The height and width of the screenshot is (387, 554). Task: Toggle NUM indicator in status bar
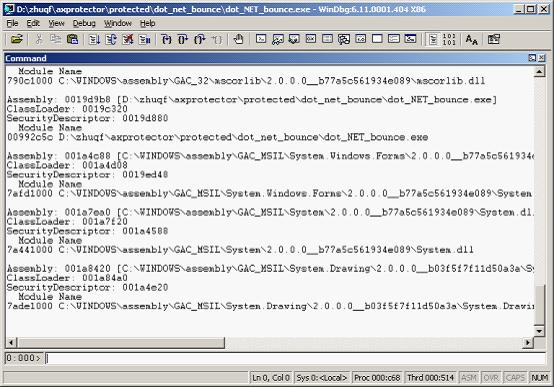click(x=540, y=378)
